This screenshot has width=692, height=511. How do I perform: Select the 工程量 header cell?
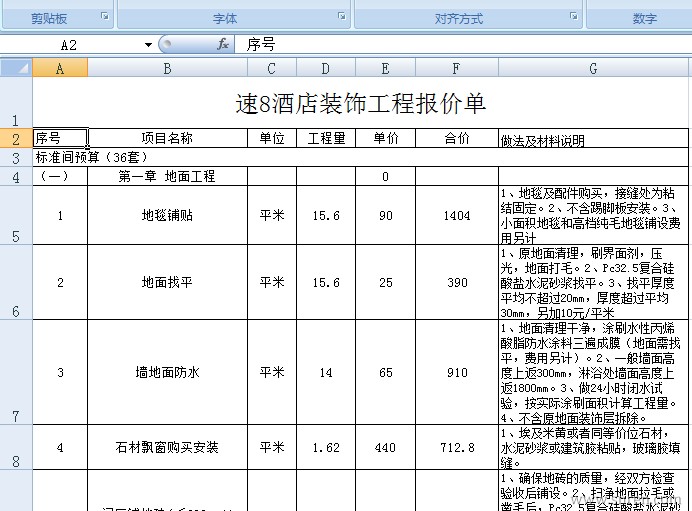coord(326,138)
